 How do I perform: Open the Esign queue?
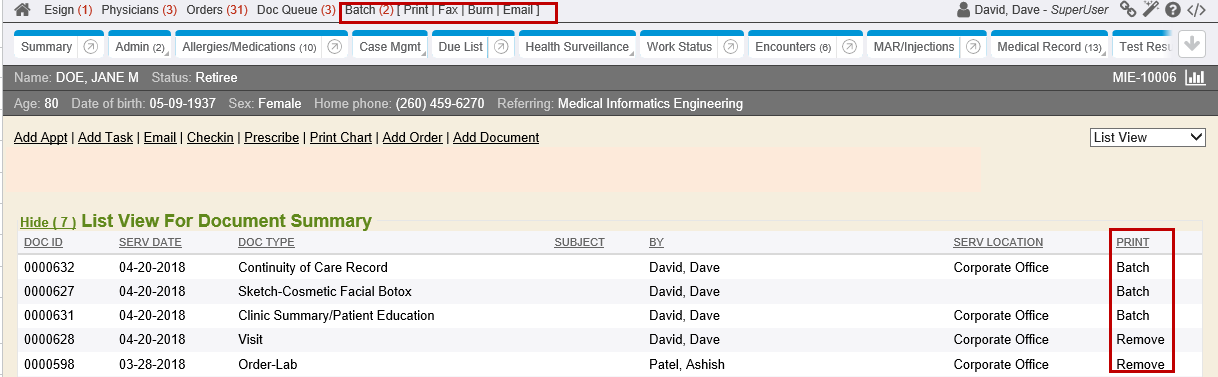pyautogui.click(x=68, y=10)
